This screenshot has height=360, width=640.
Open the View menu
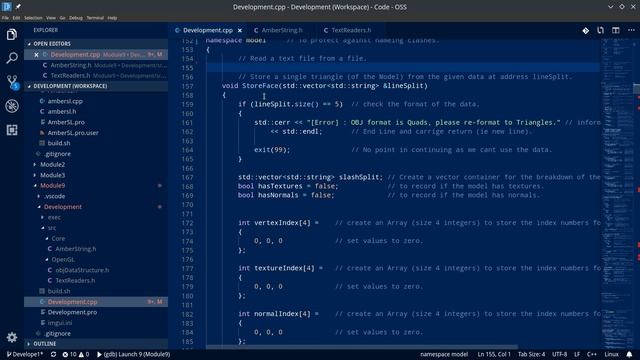click(51, 18)
